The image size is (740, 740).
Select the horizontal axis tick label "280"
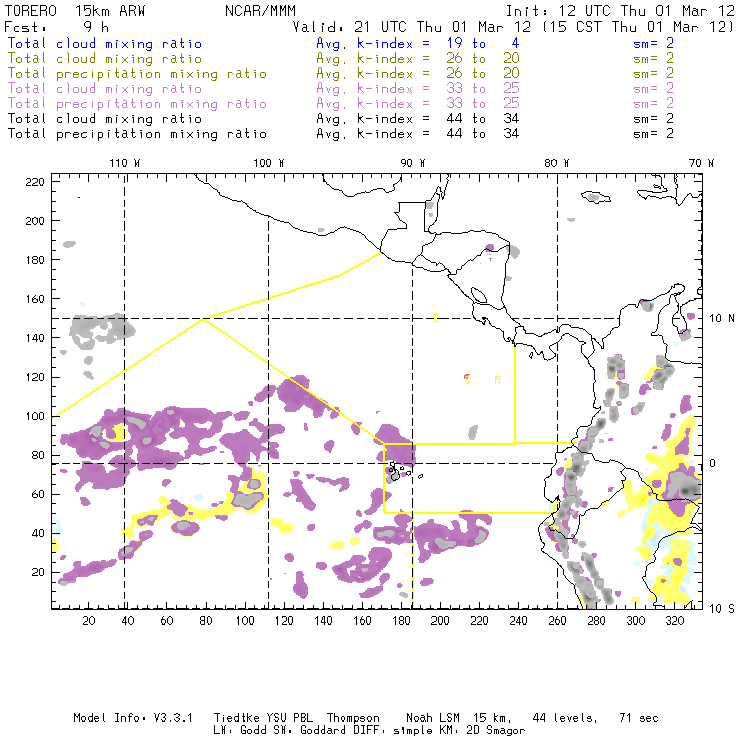click(x=597, y=621)
